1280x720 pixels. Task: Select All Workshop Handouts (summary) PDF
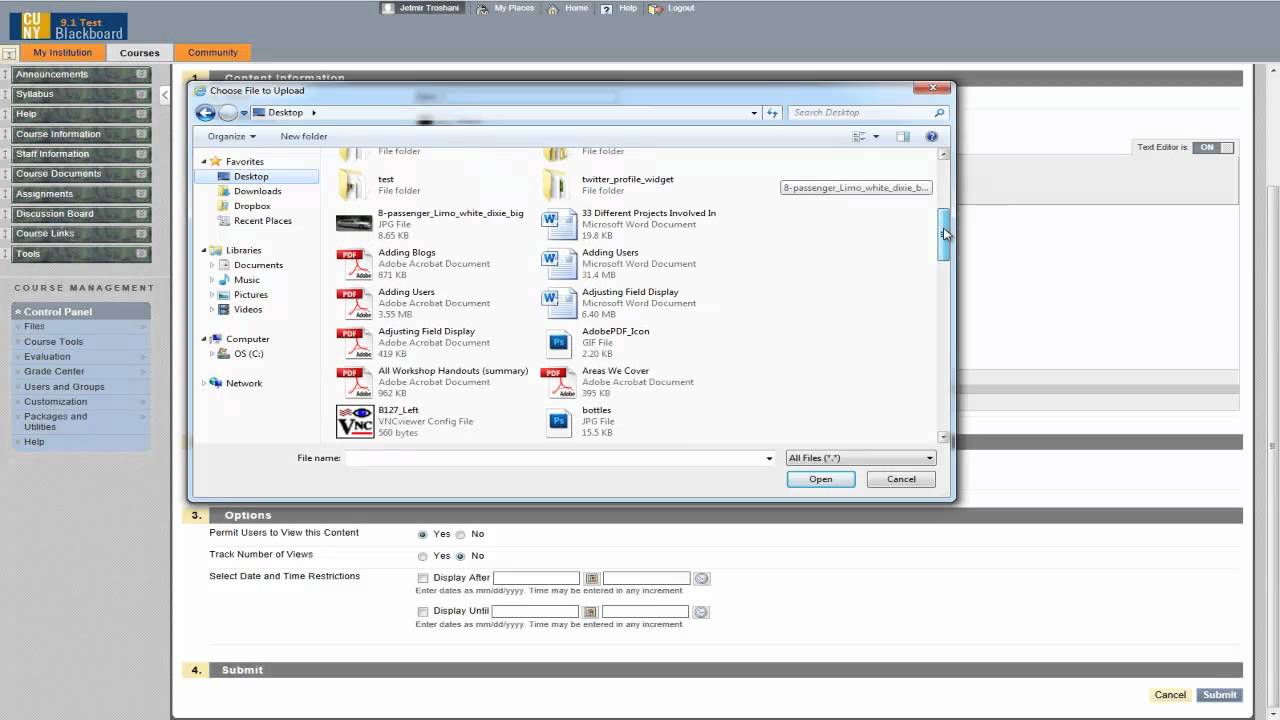pyautogui.click(x=432, y=381)
